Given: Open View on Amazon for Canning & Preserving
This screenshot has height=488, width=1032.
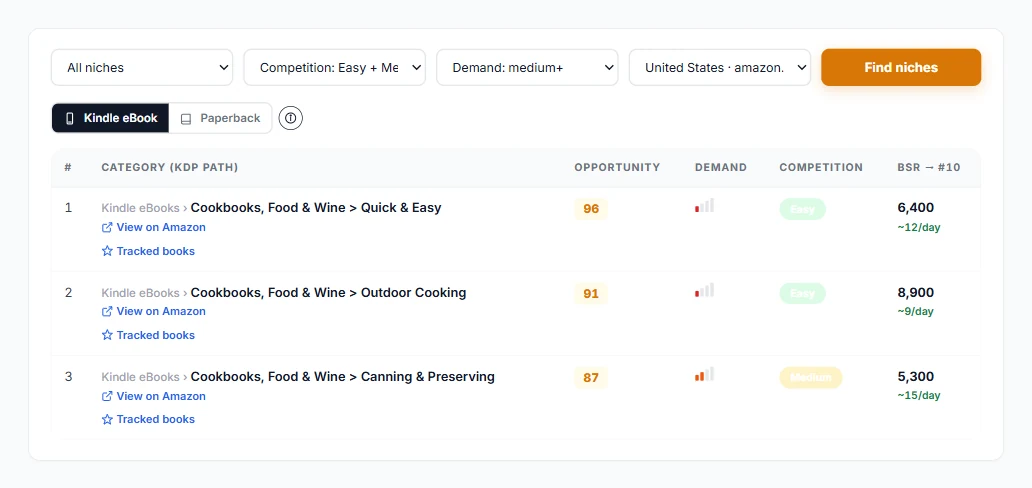Looking at the screenshot, I should [x=153, y=396].
